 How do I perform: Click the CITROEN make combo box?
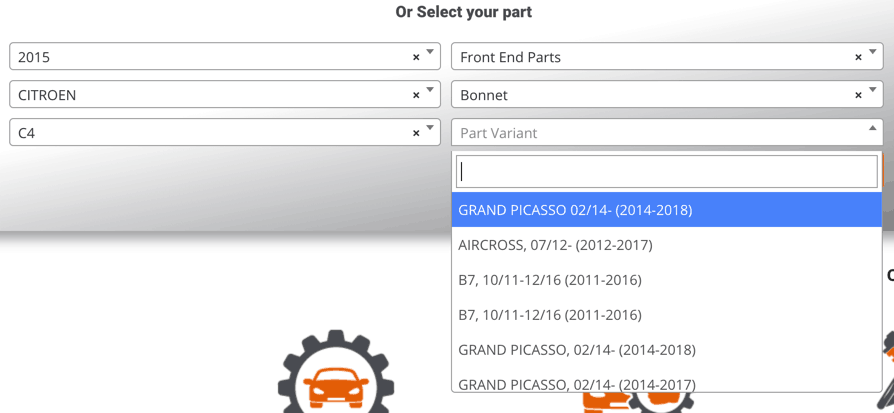(x=225, y=94)
